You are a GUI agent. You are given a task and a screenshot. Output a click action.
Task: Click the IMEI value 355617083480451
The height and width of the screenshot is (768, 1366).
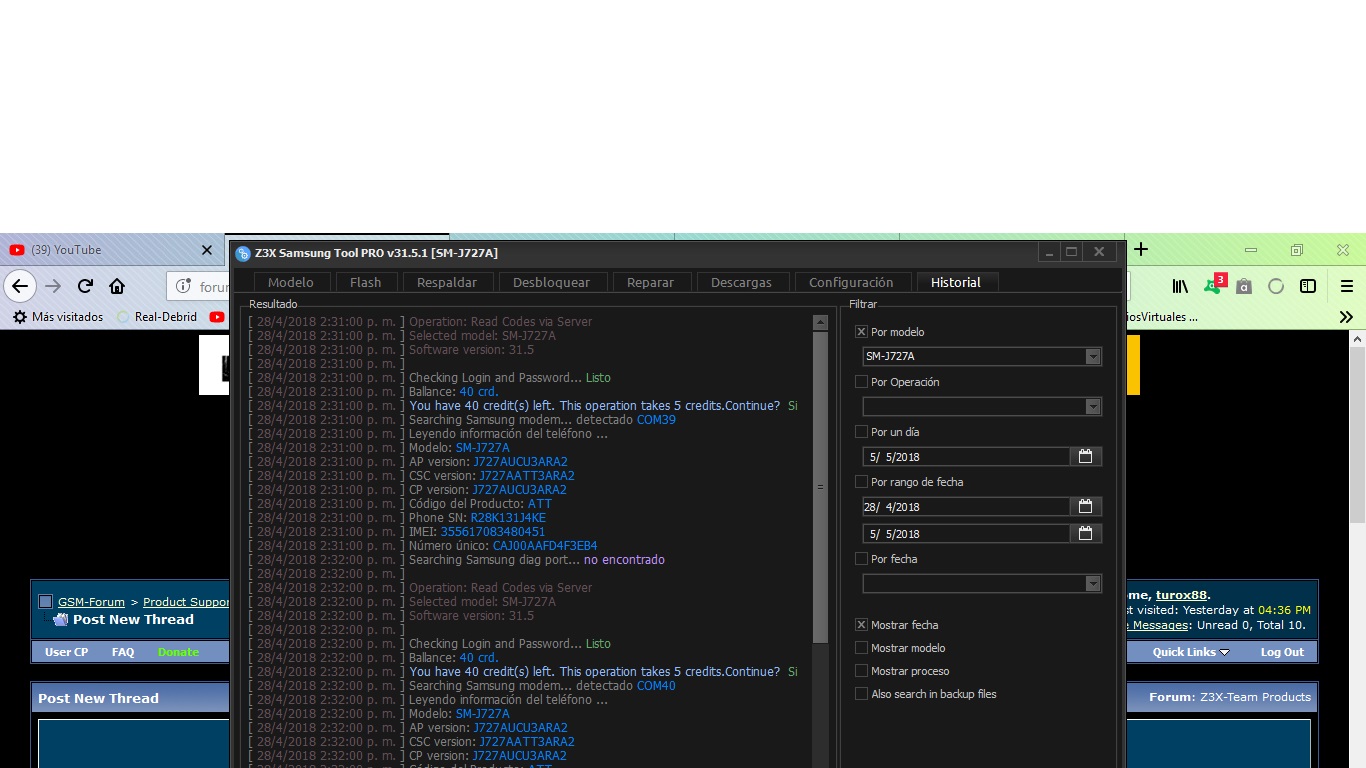pos(493,532)
